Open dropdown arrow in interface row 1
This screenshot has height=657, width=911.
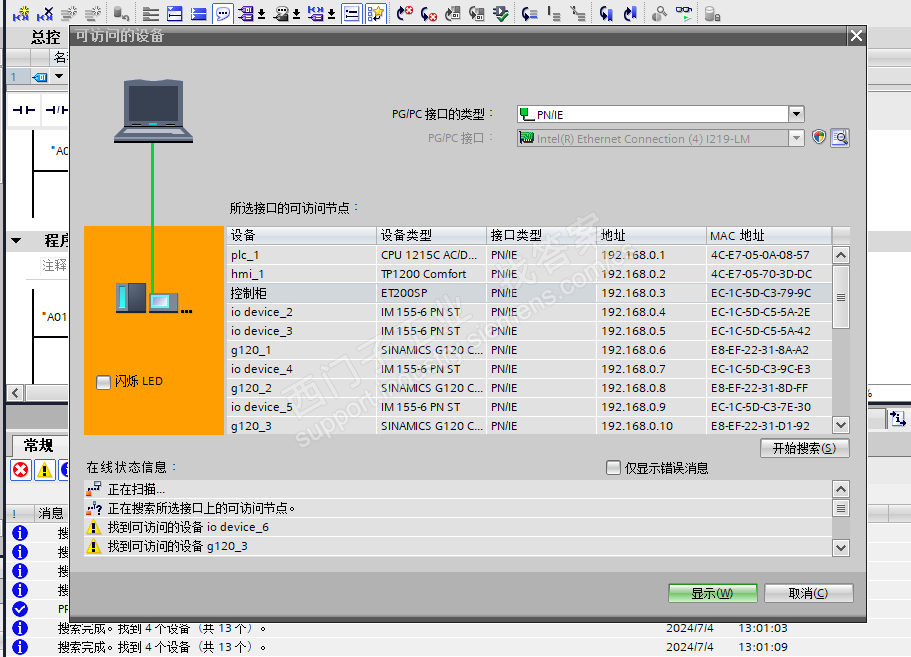coord(59,76)
